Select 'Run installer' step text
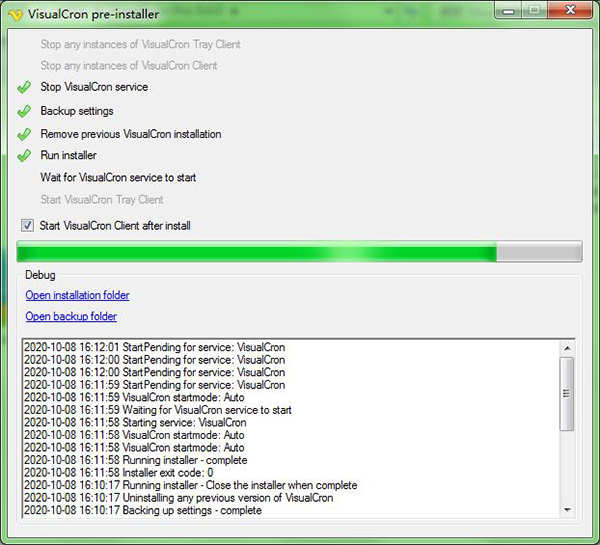 pos(68,155)
